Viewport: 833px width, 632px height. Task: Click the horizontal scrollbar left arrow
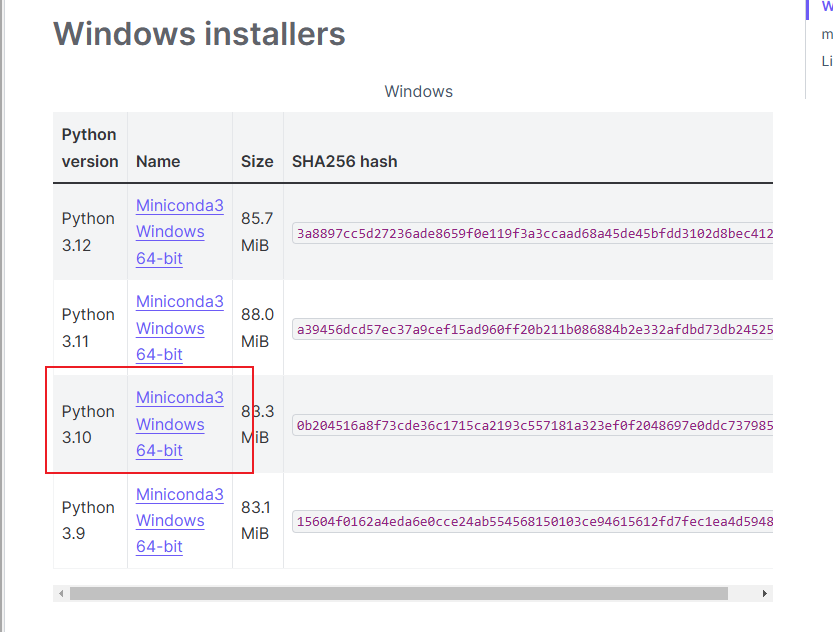tap(61, 593)
